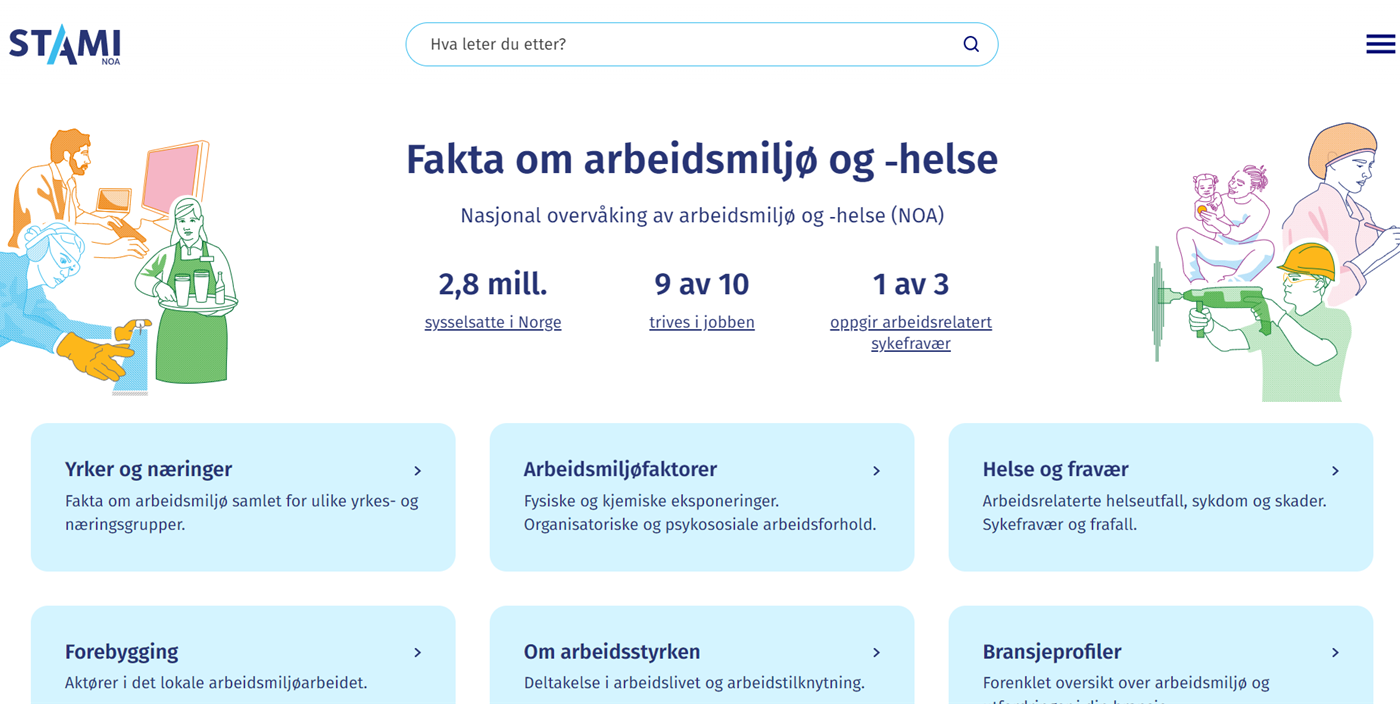Viewport: 1400px width, 706px height.
Task: Open 'oppgir arbeidsrelatert sykefravær' link
Action: [911, 332]
